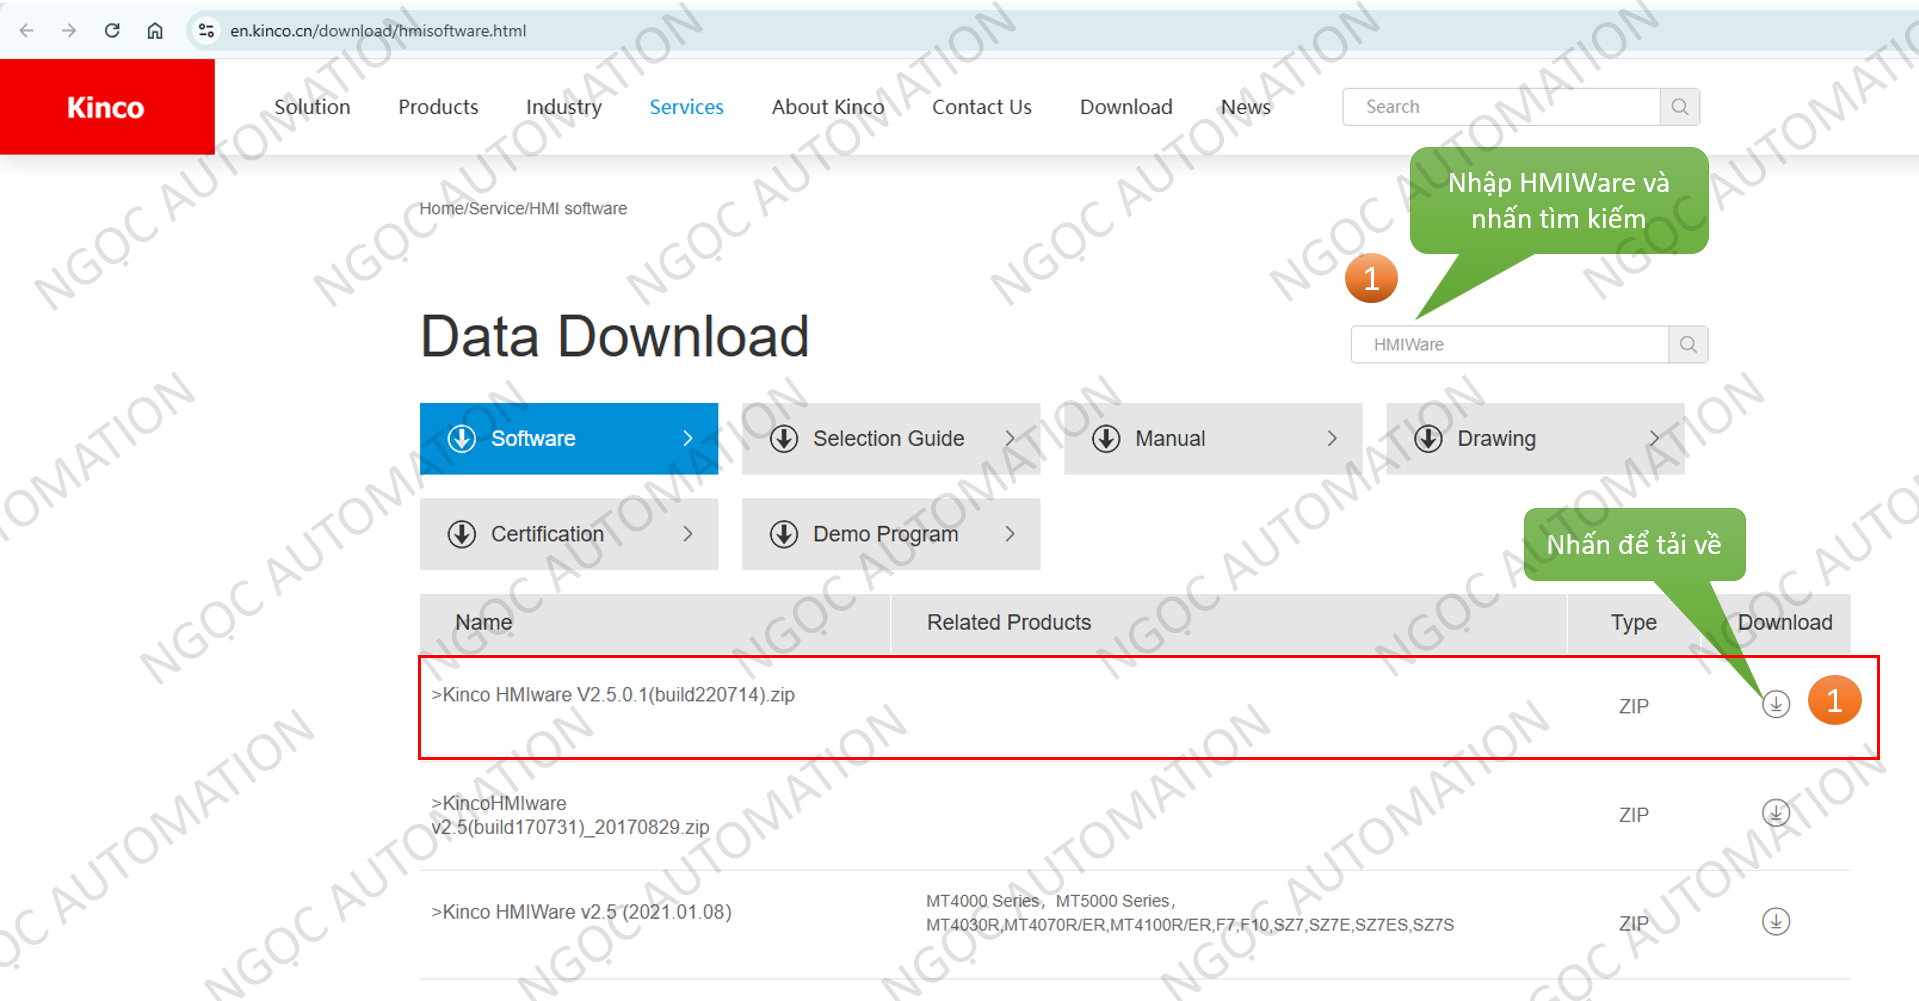Expand Software with its chevron
1919x1001 pixels.
tap(687, 438)
